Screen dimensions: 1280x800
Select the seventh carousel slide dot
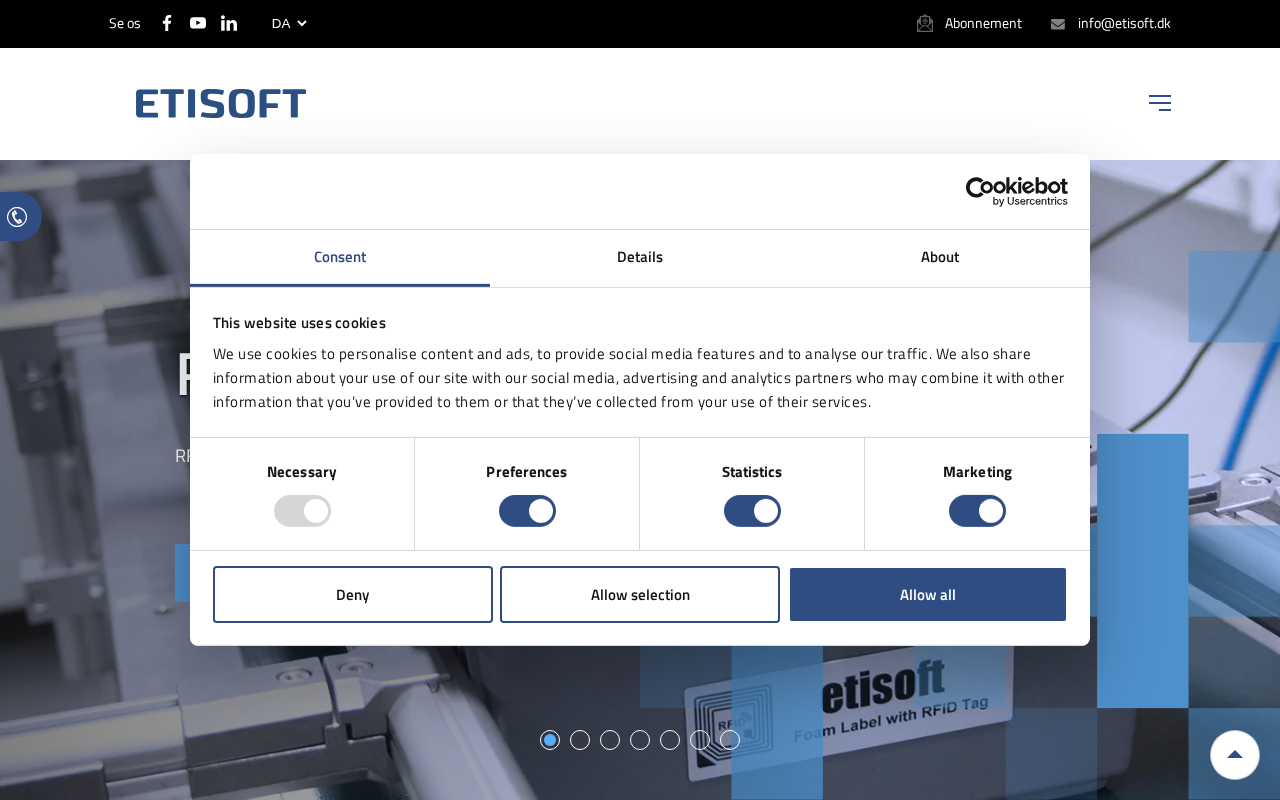tap(730, 740)
